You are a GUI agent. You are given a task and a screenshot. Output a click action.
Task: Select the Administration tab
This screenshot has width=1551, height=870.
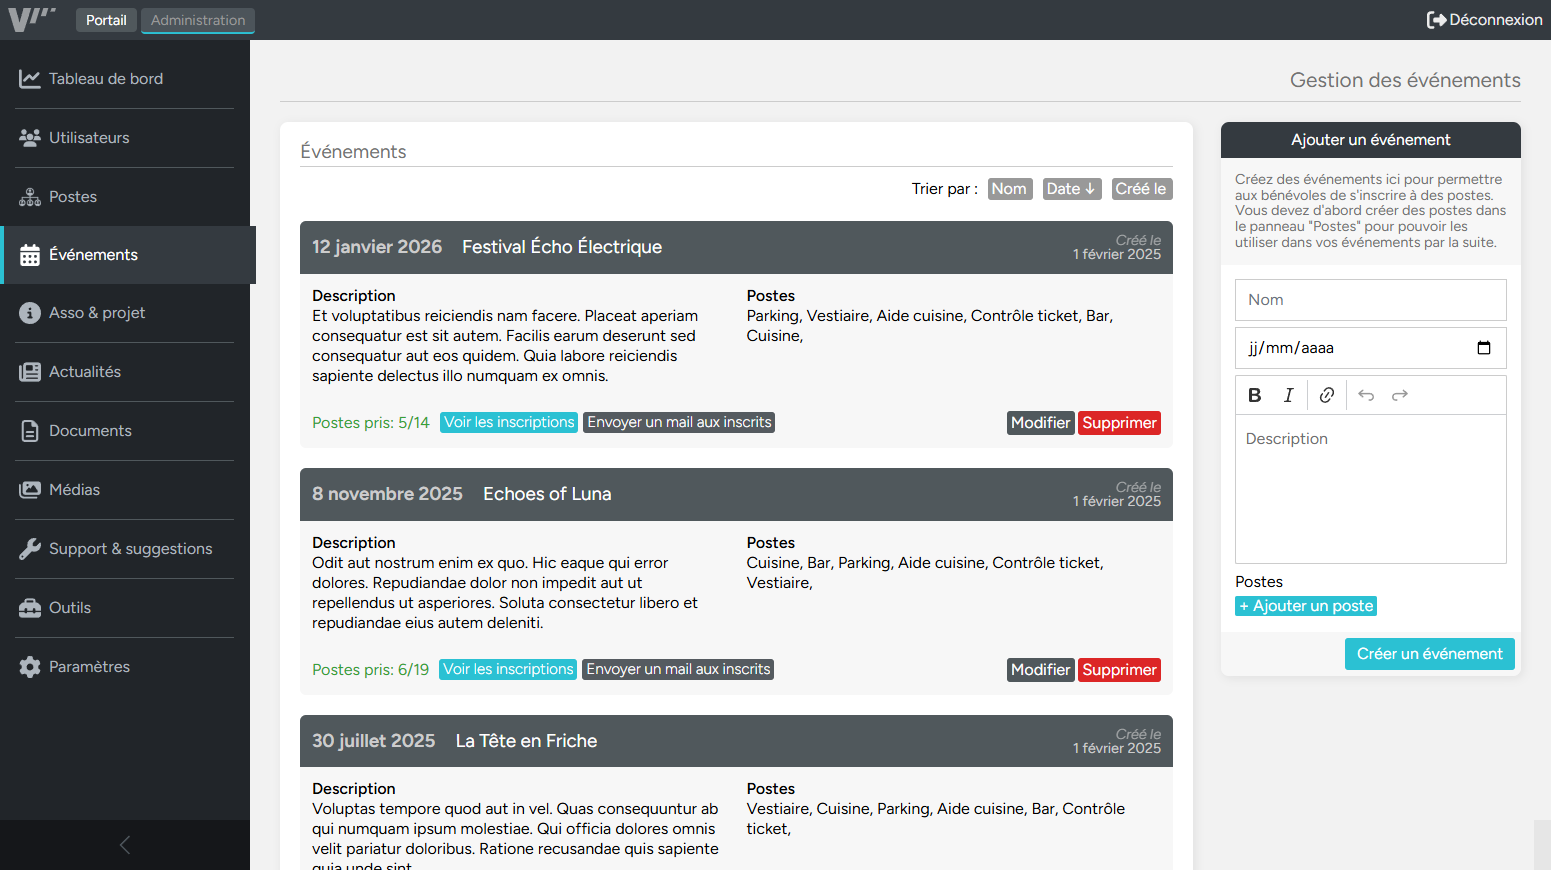(x=197, y=19)
